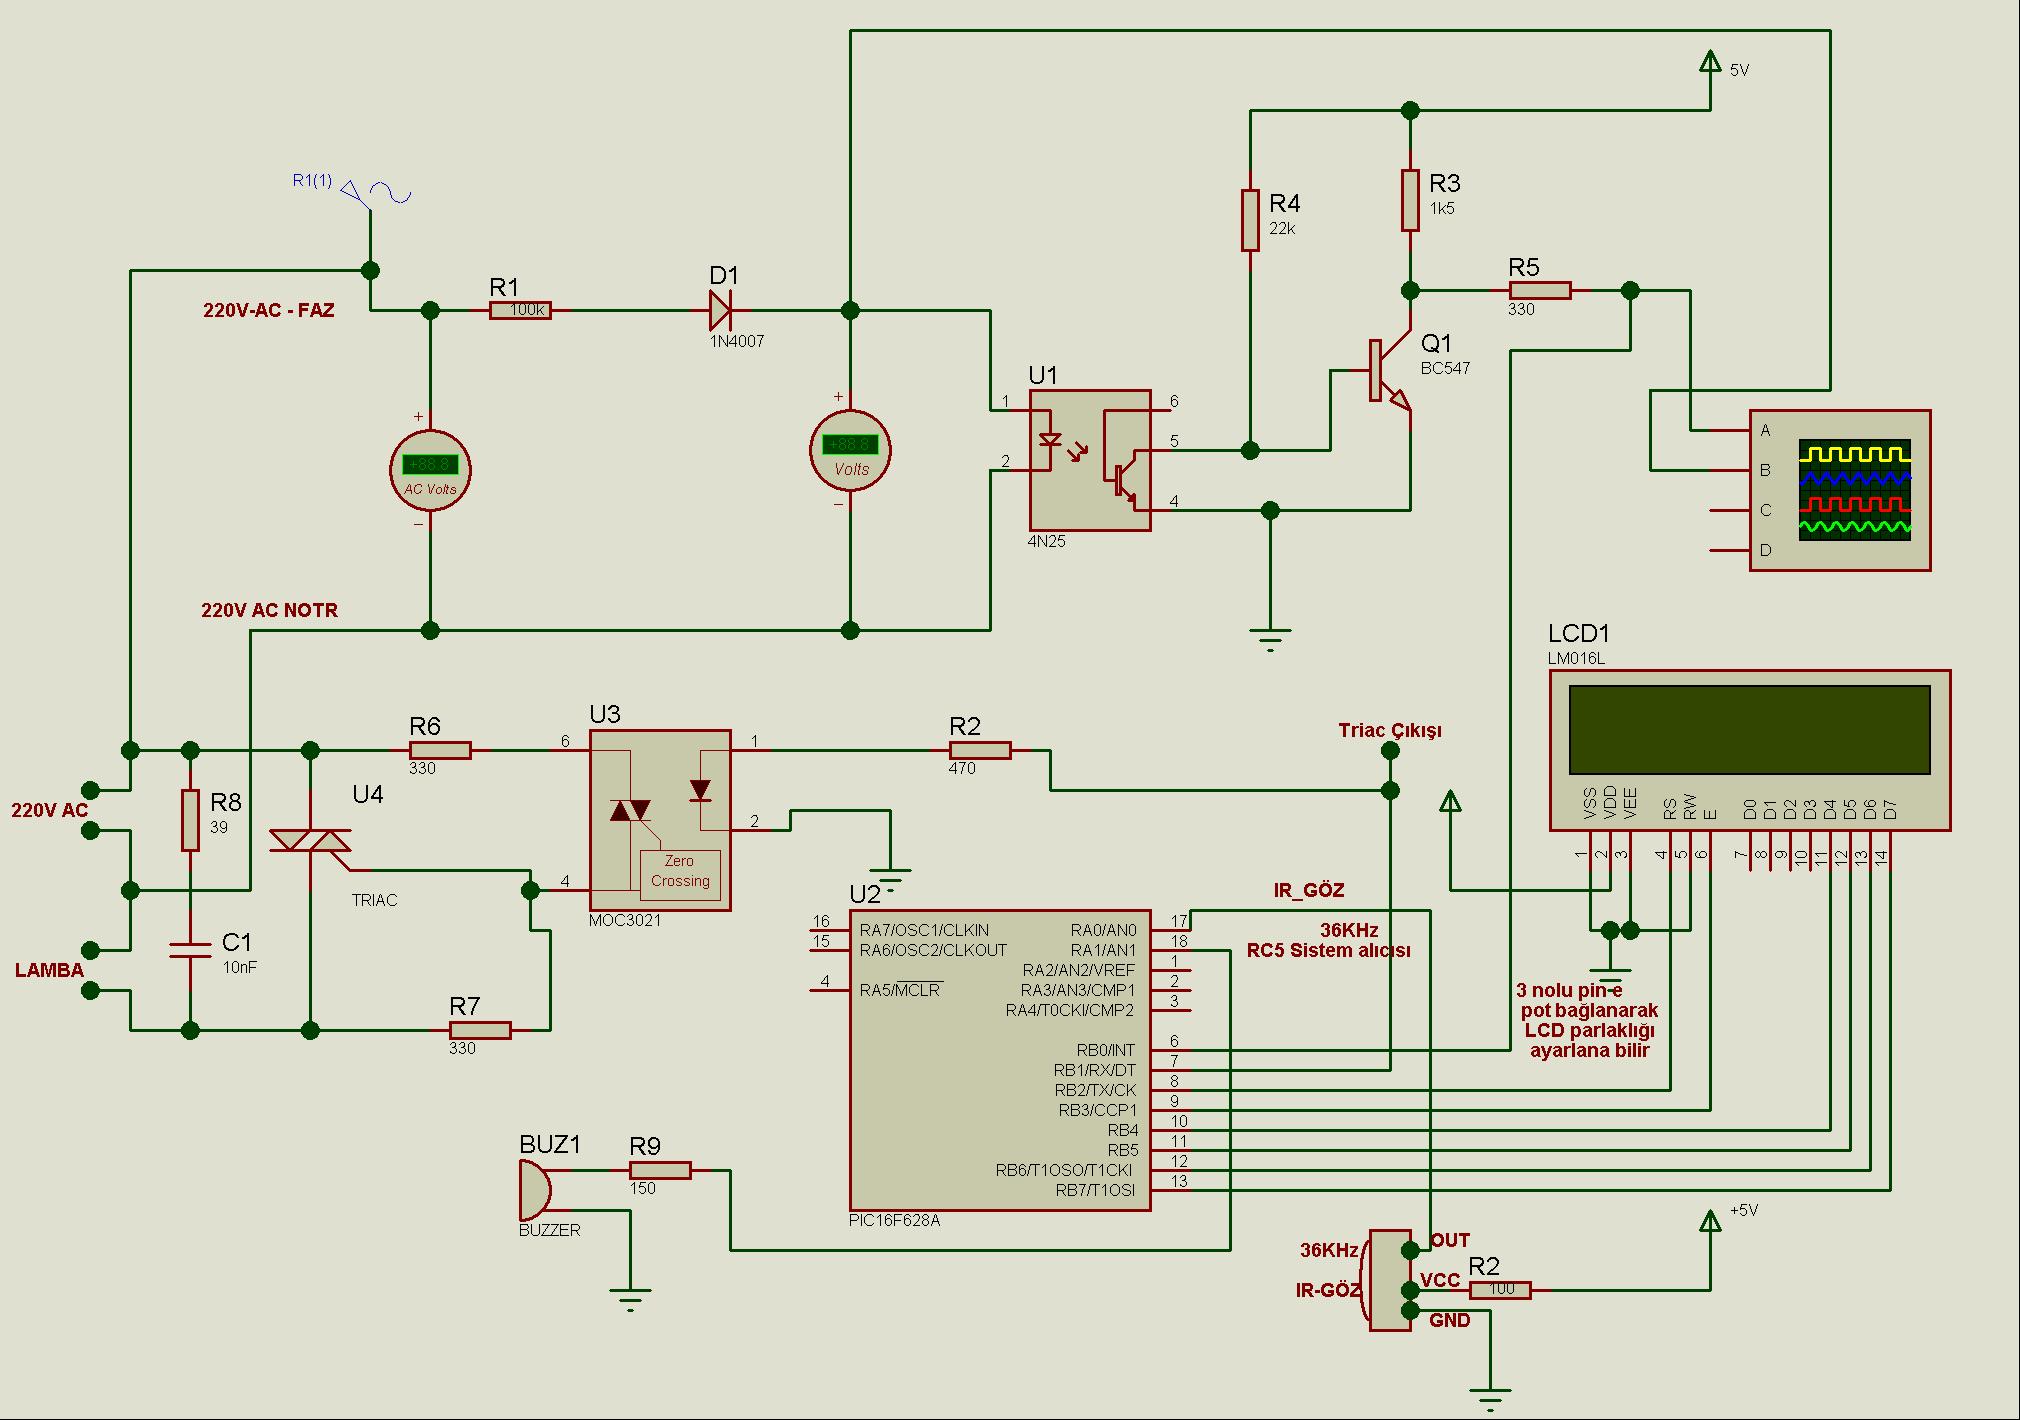Viewport: 2020px width, 1420px height.
Task: Click the 'RB6/T1OSO/T1CKI' pin name
Action: [1064, 1170]
